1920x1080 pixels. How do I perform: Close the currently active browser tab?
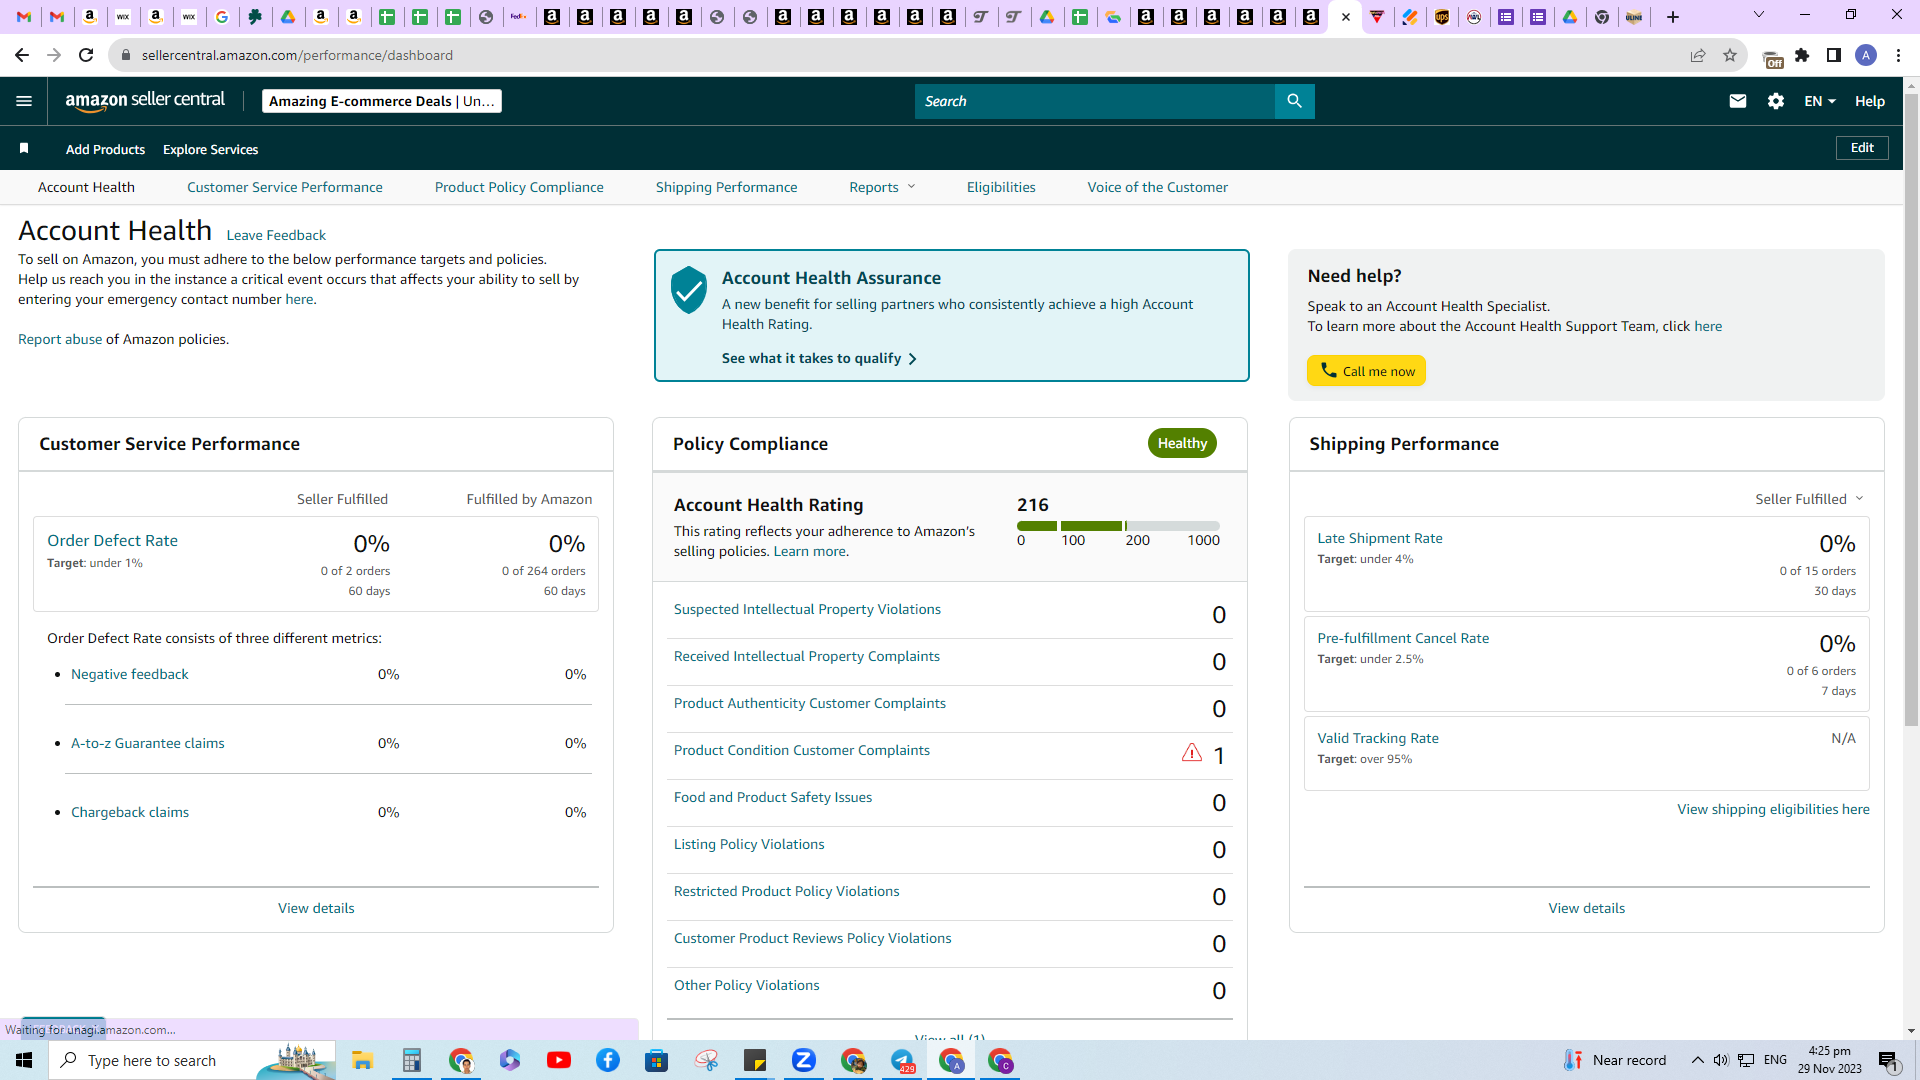click(1346, 17)
